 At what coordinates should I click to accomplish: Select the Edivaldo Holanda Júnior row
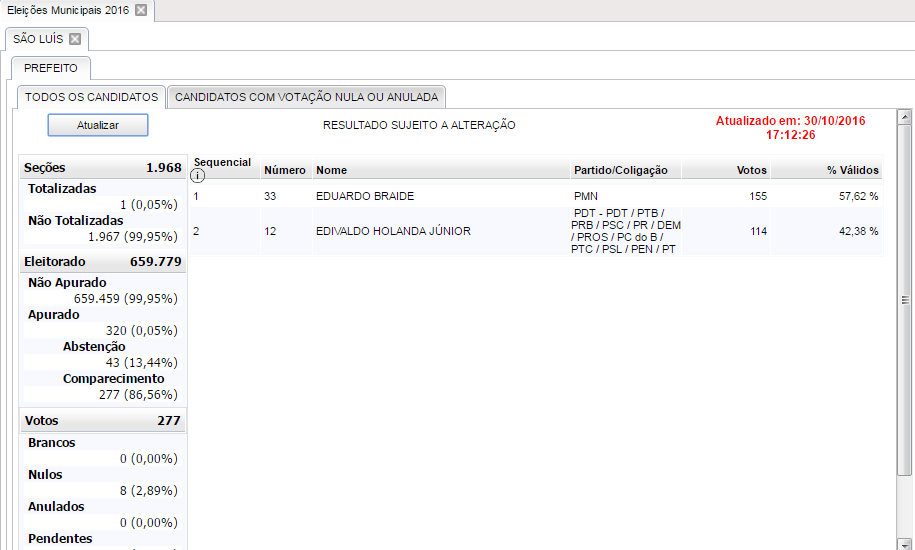[x=392, y=231]
